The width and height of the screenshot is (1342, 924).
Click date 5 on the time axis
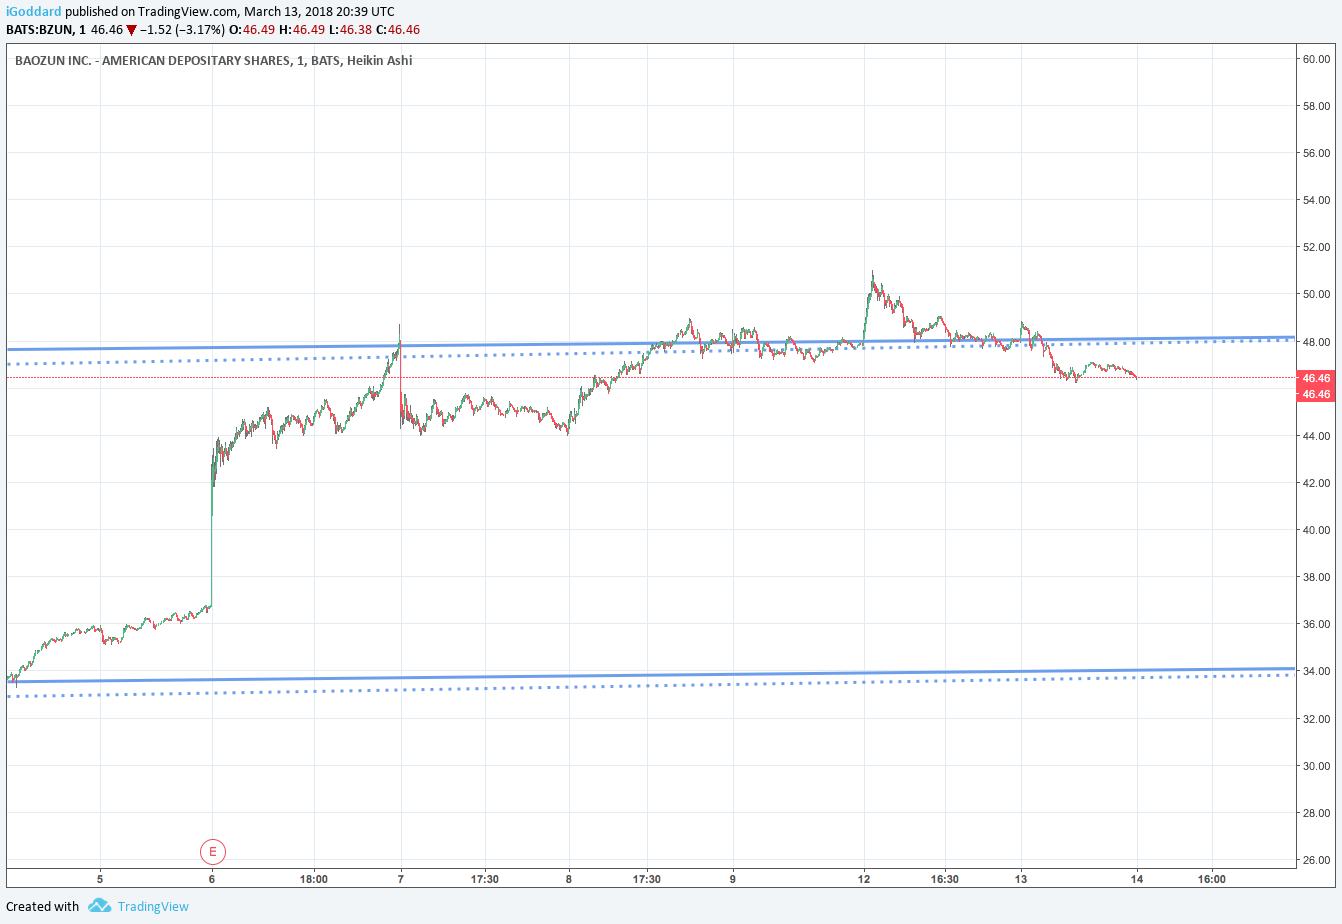pyautogui.click(x=100, y=880)
